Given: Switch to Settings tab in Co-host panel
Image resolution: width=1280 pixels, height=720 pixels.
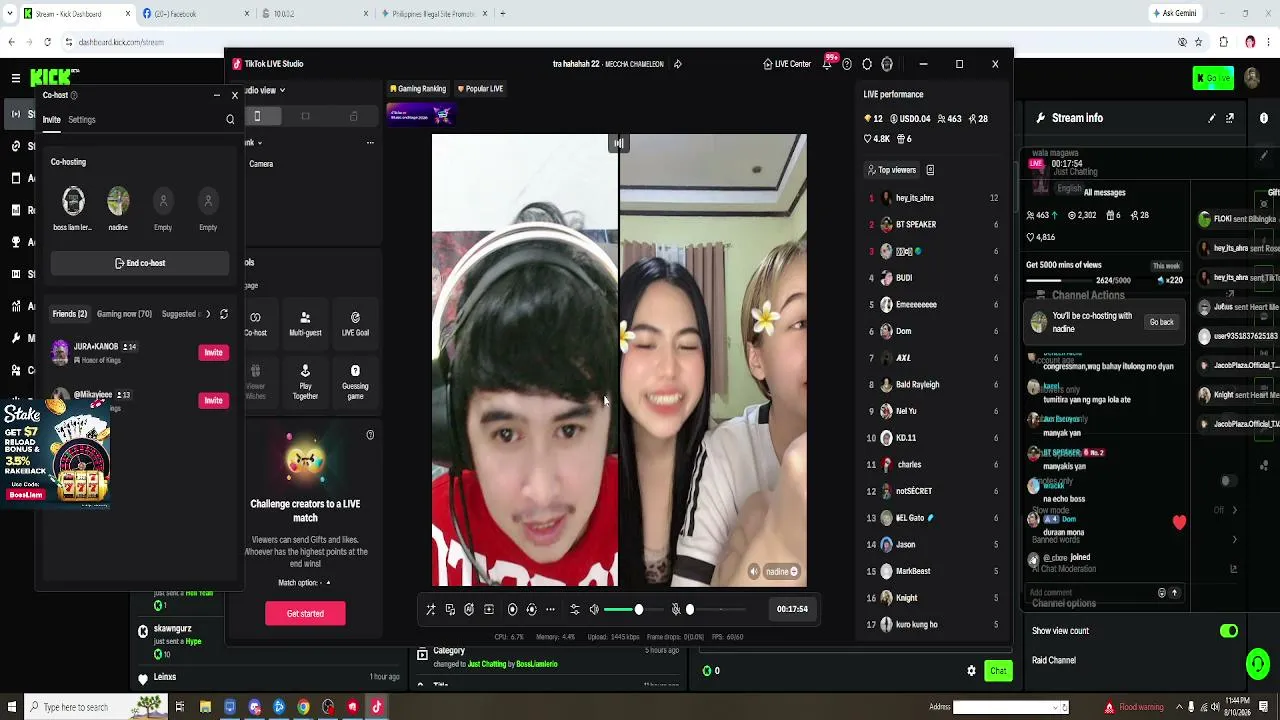Looking at the screenshot, I should (82, 120).
